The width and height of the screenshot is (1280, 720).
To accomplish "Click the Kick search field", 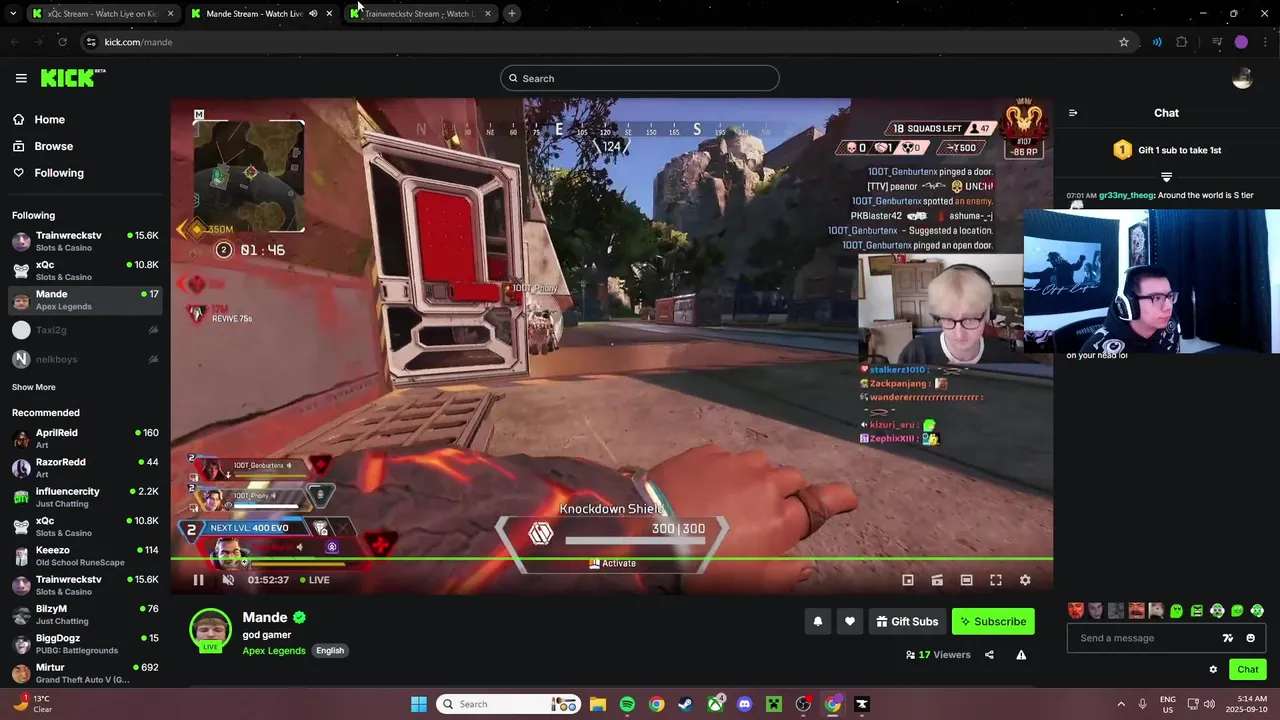I will click(640, 78).
